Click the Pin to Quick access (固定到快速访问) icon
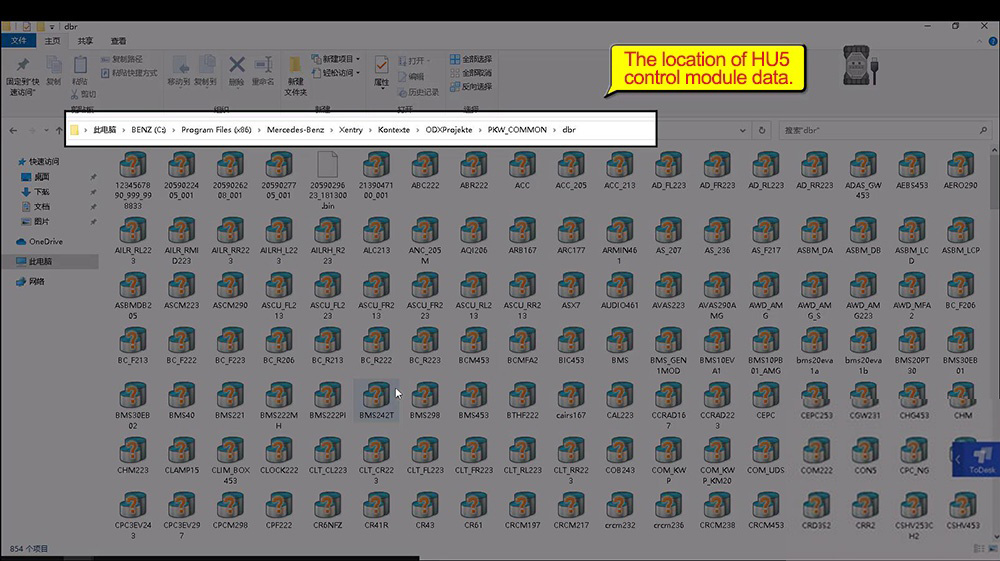 coord(22,66)
